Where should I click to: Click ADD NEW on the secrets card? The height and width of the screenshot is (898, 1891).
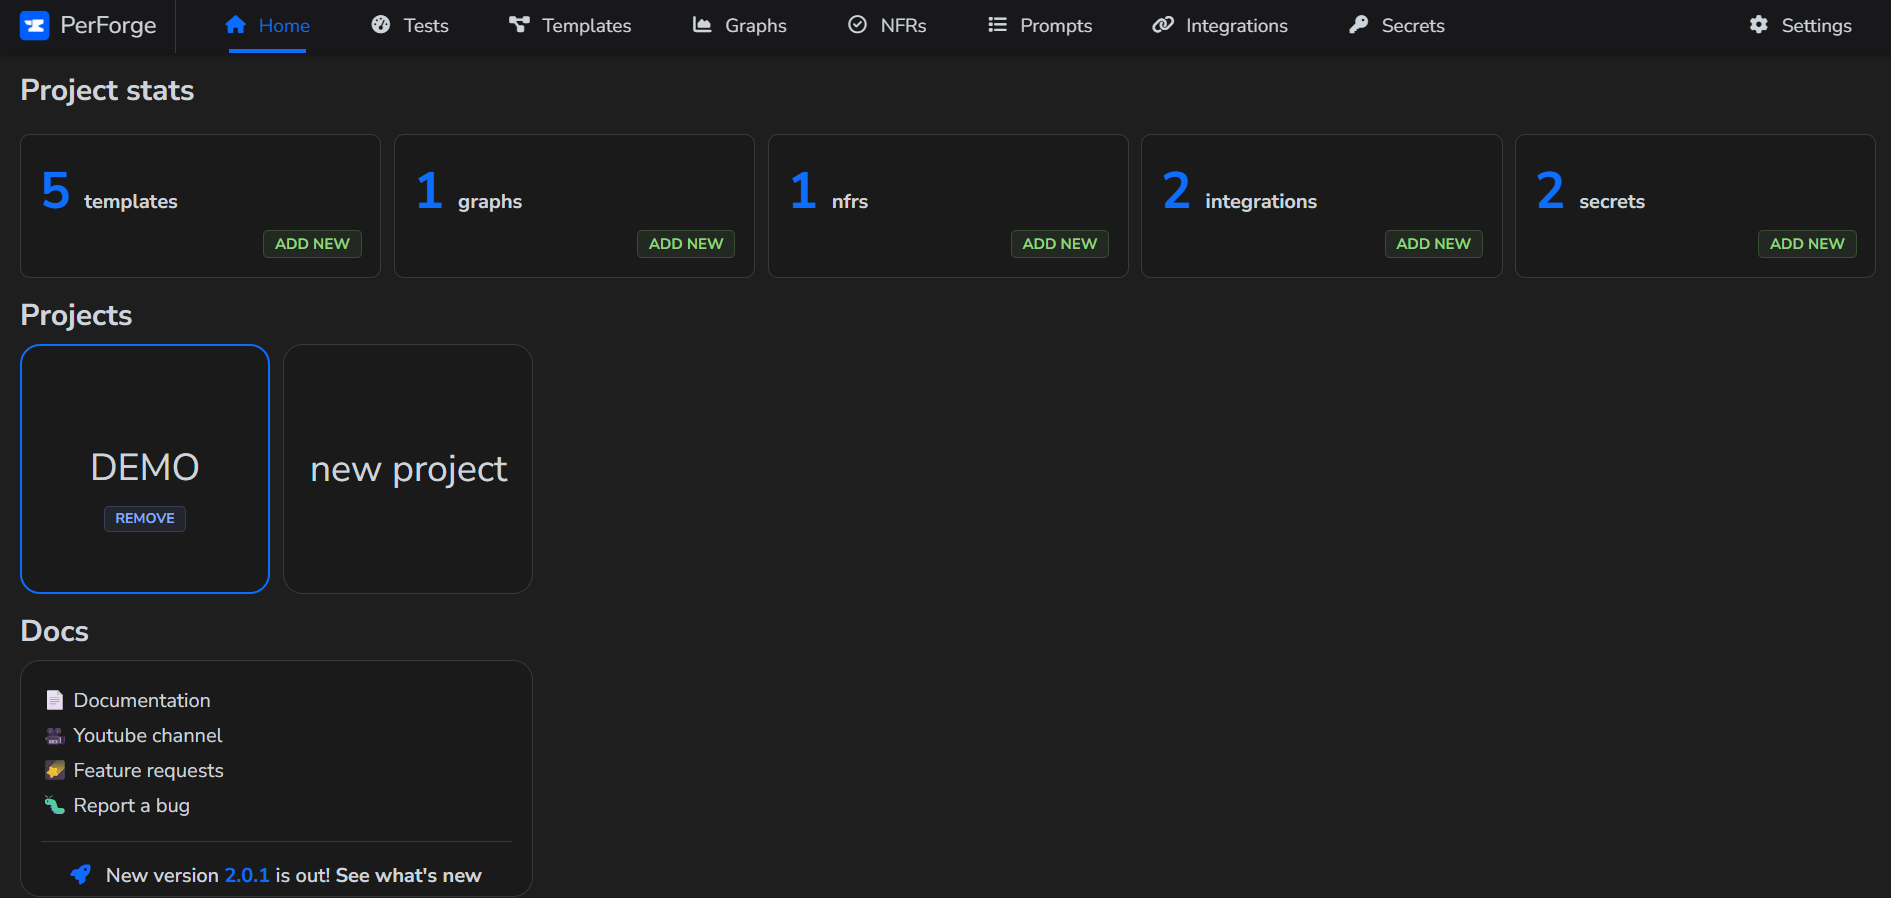click(x=1807, y=244)
